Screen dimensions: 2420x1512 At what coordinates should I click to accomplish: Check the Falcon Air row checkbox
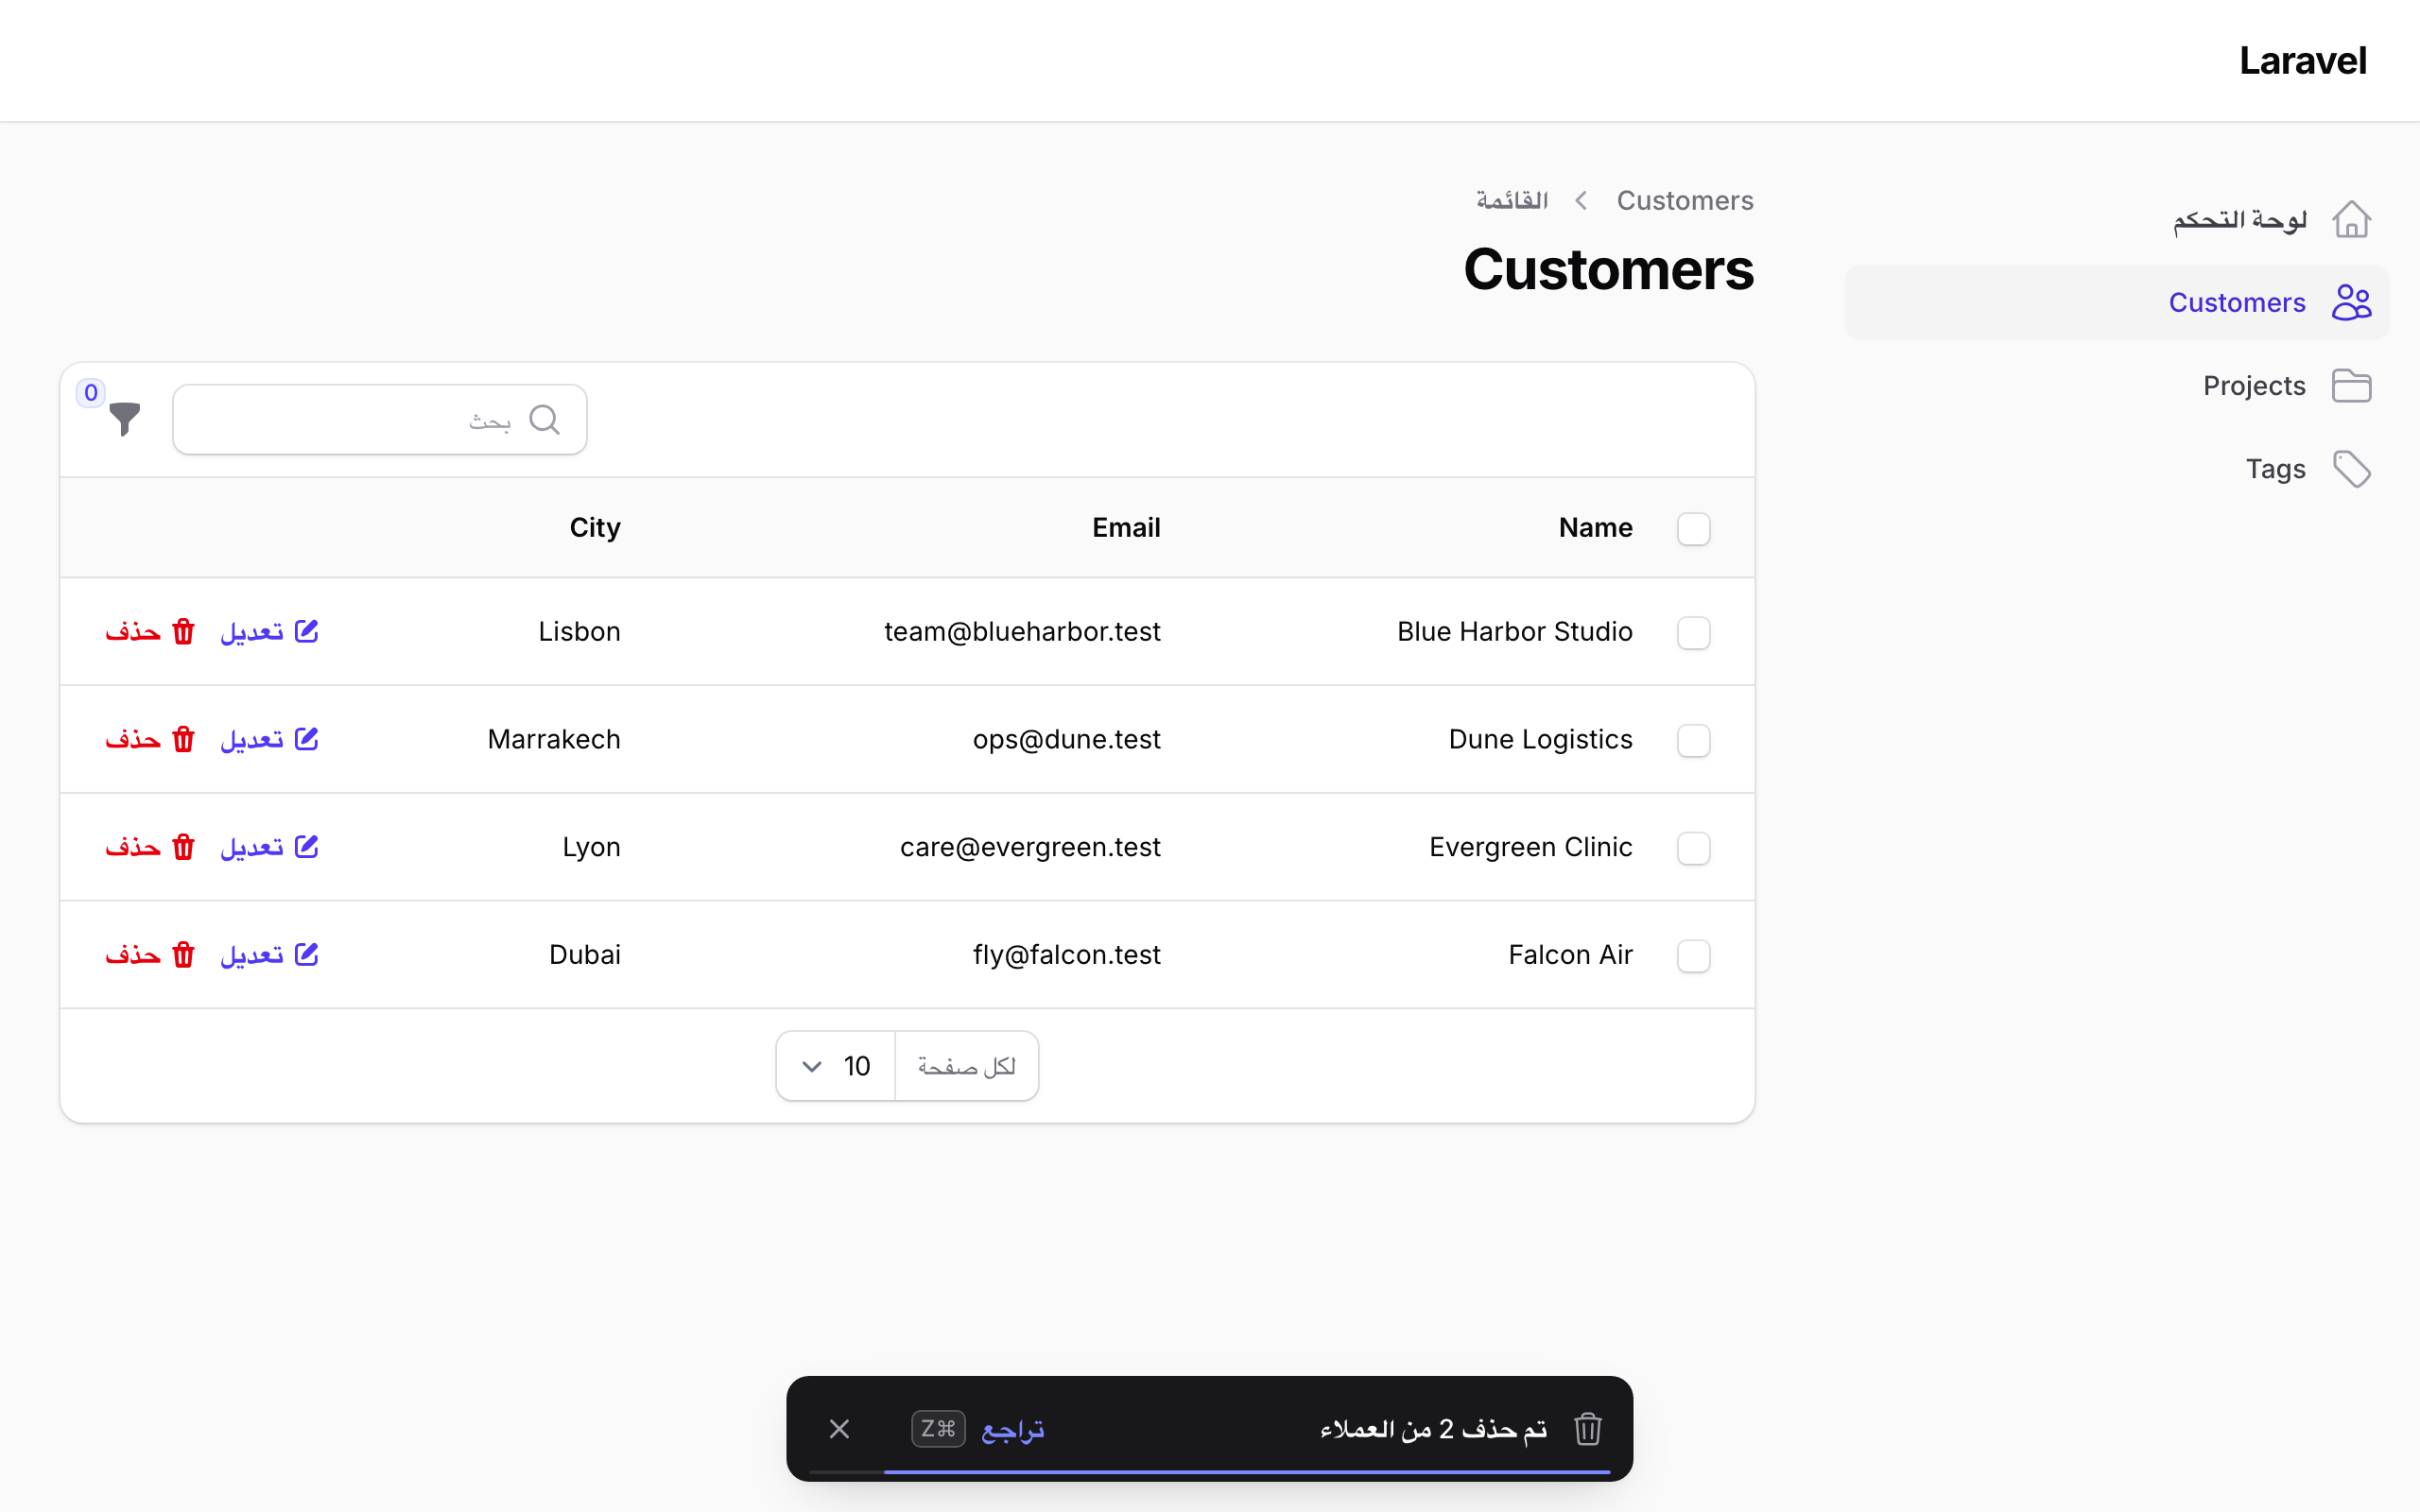pyautogui.click(x=1693, y=955)
